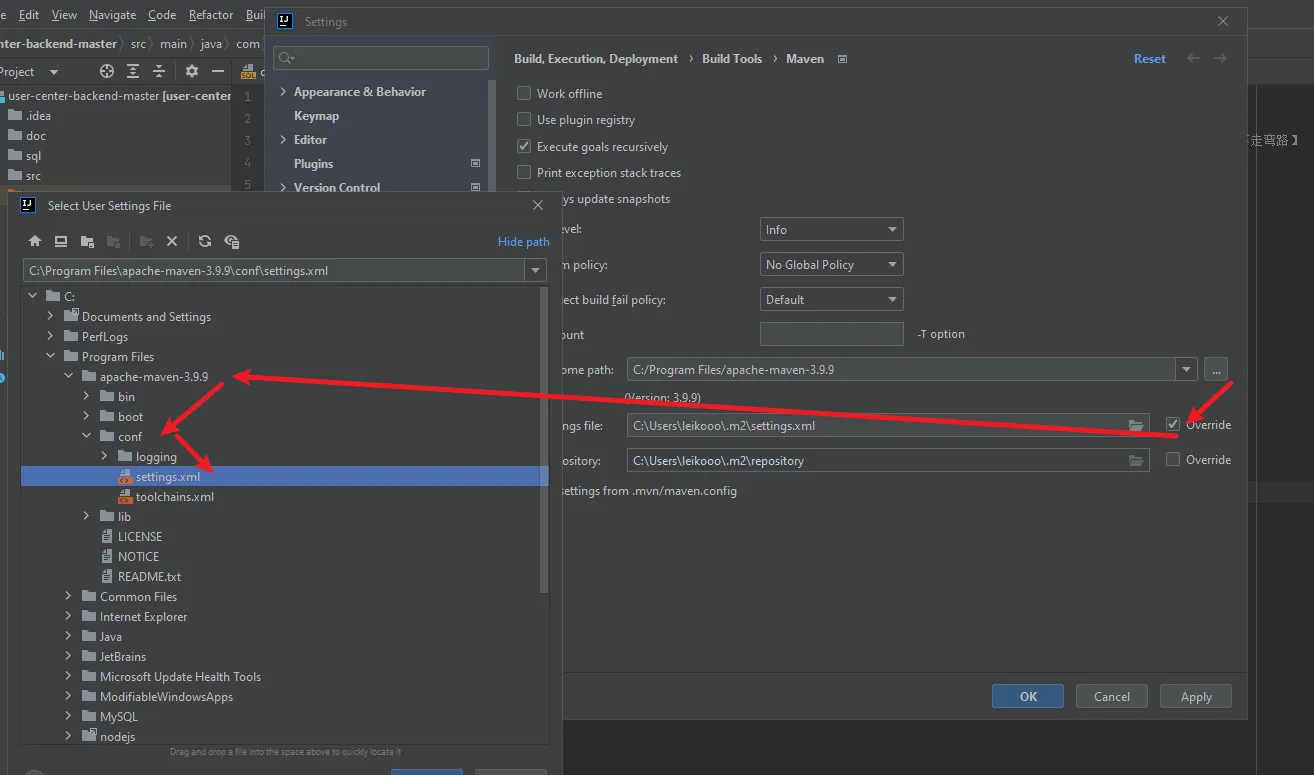The width and height of the screenshot is (1314, 775).
Task: Click Cancel in Settings dialog
Action: [1112, 696]
